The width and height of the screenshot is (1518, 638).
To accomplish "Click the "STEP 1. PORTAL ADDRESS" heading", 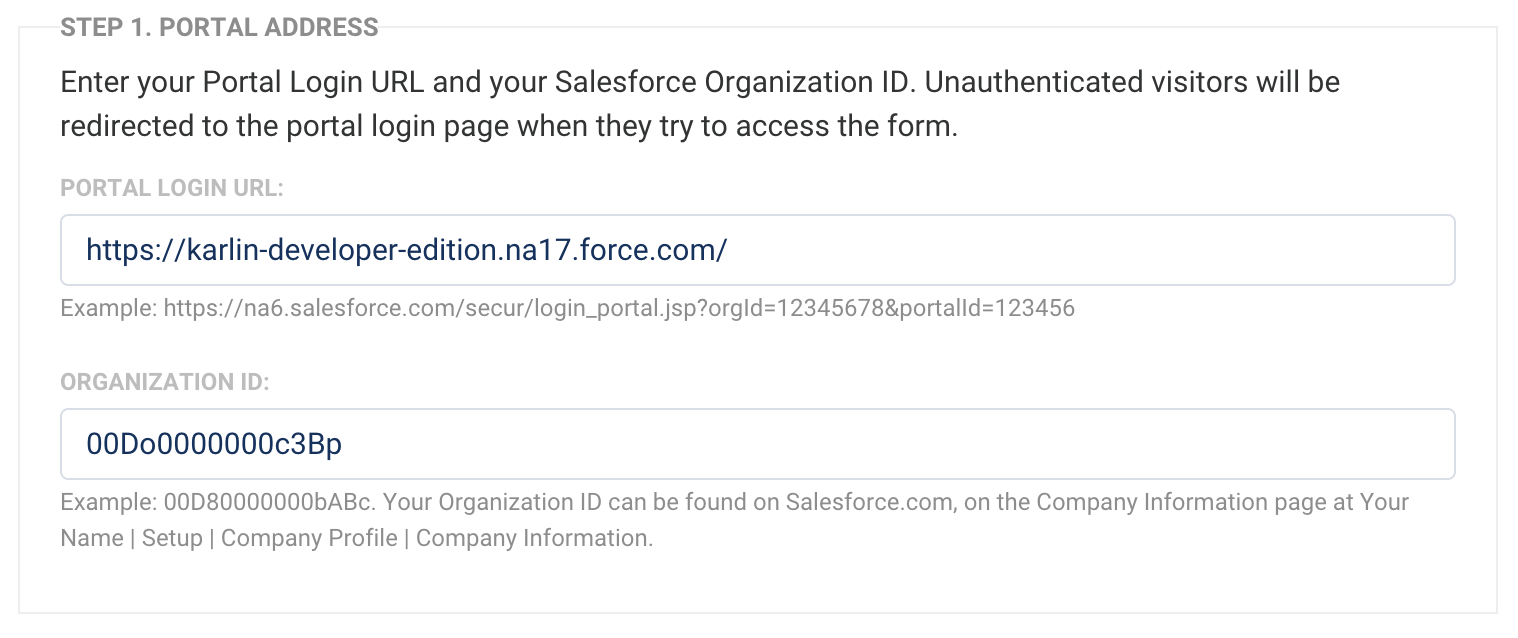I will point(219,27).
